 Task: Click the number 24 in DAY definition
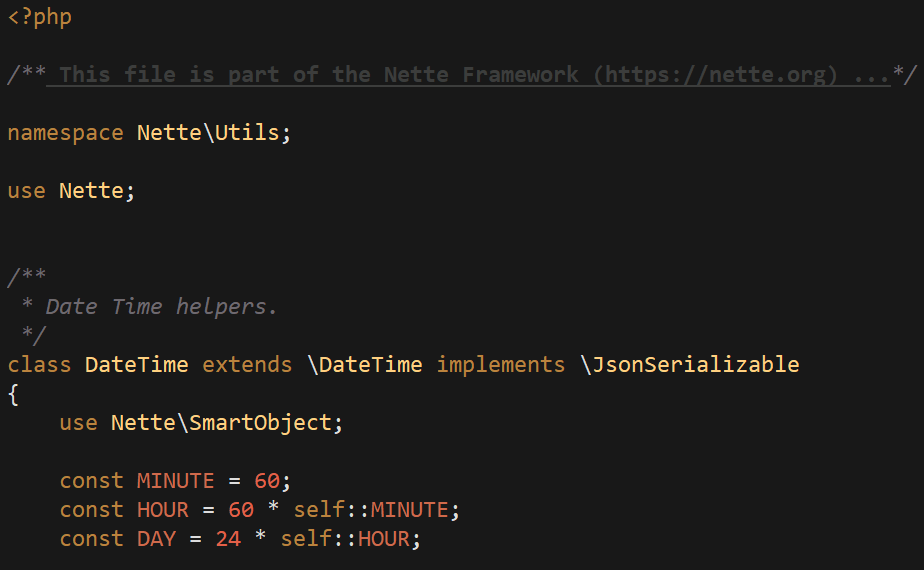tap(228, 539)
